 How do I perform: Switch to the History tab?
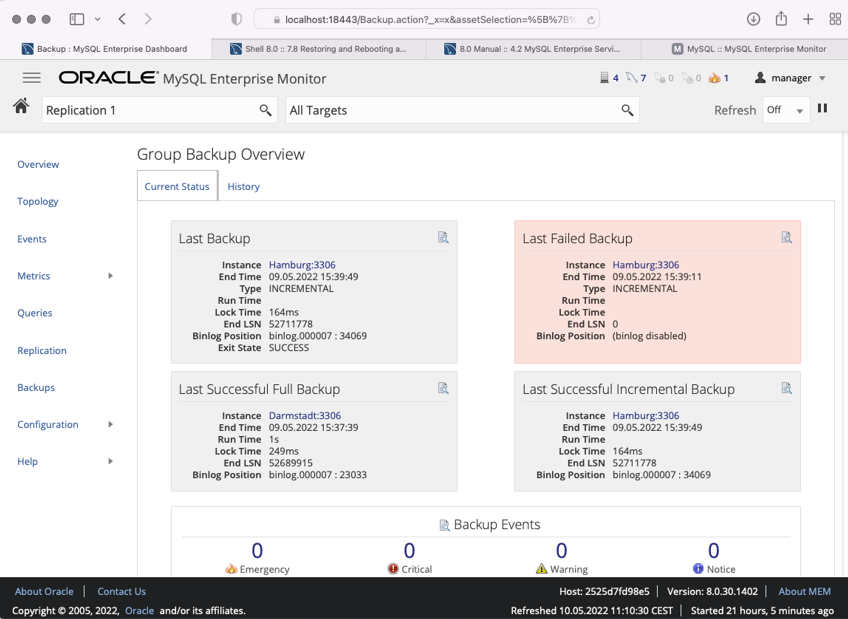pos(243,187)
